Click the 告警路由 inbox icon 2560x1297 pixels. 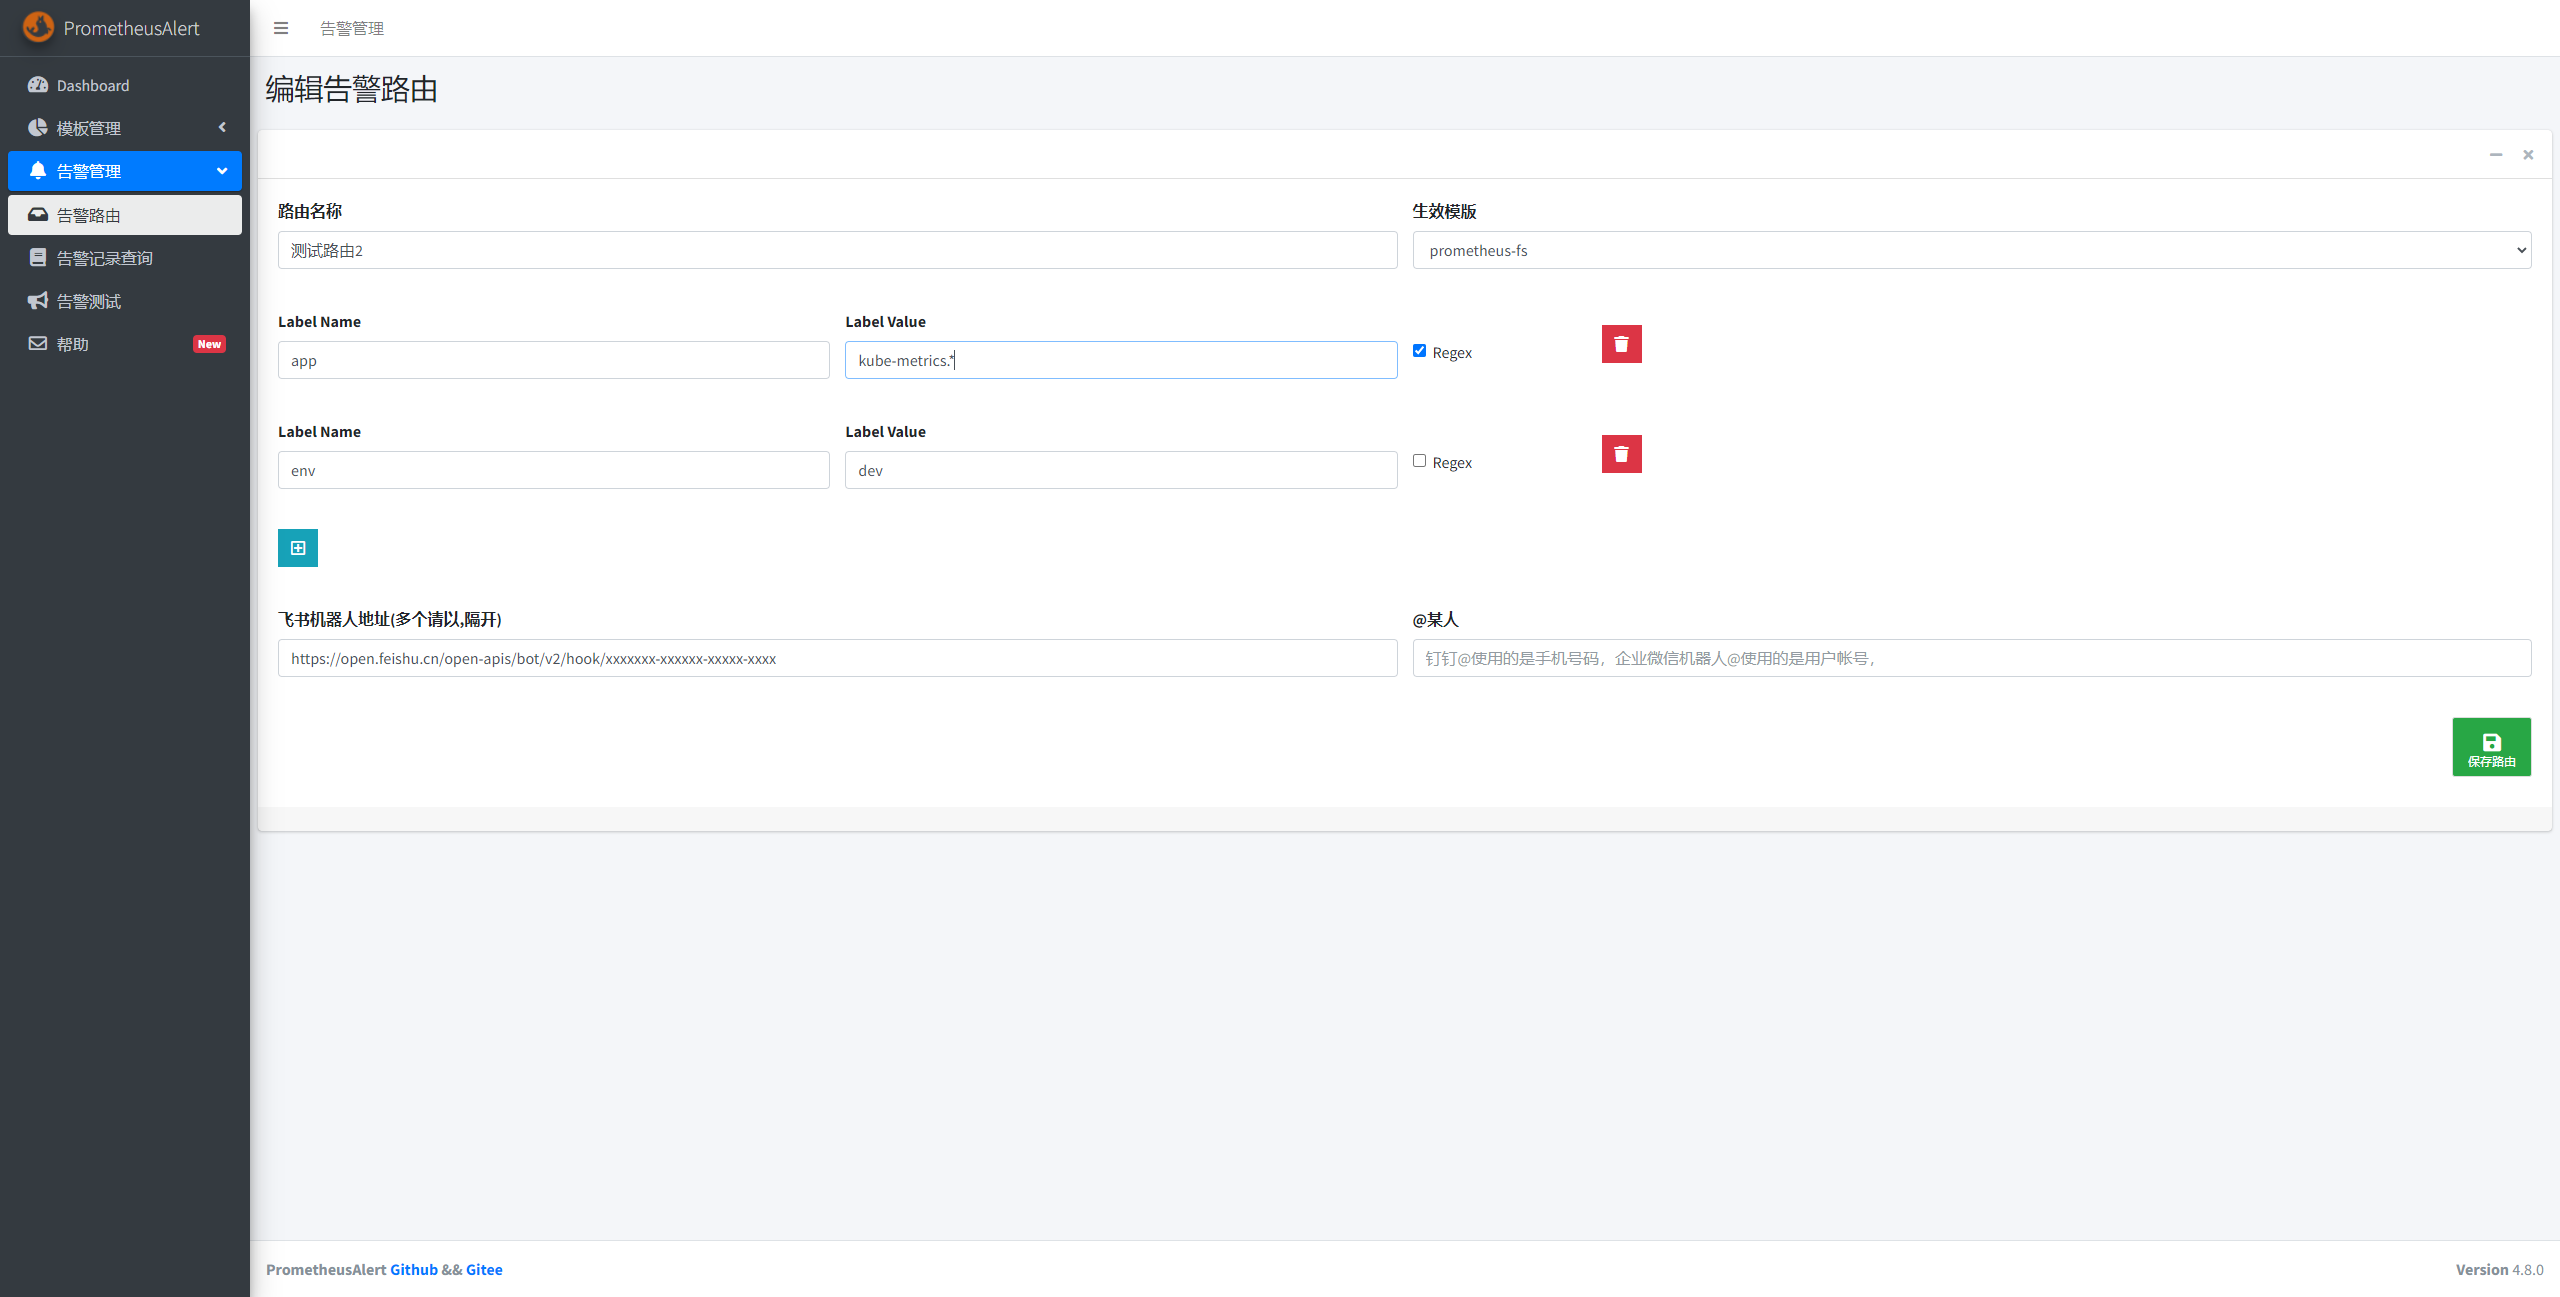(x=38, y=214)
